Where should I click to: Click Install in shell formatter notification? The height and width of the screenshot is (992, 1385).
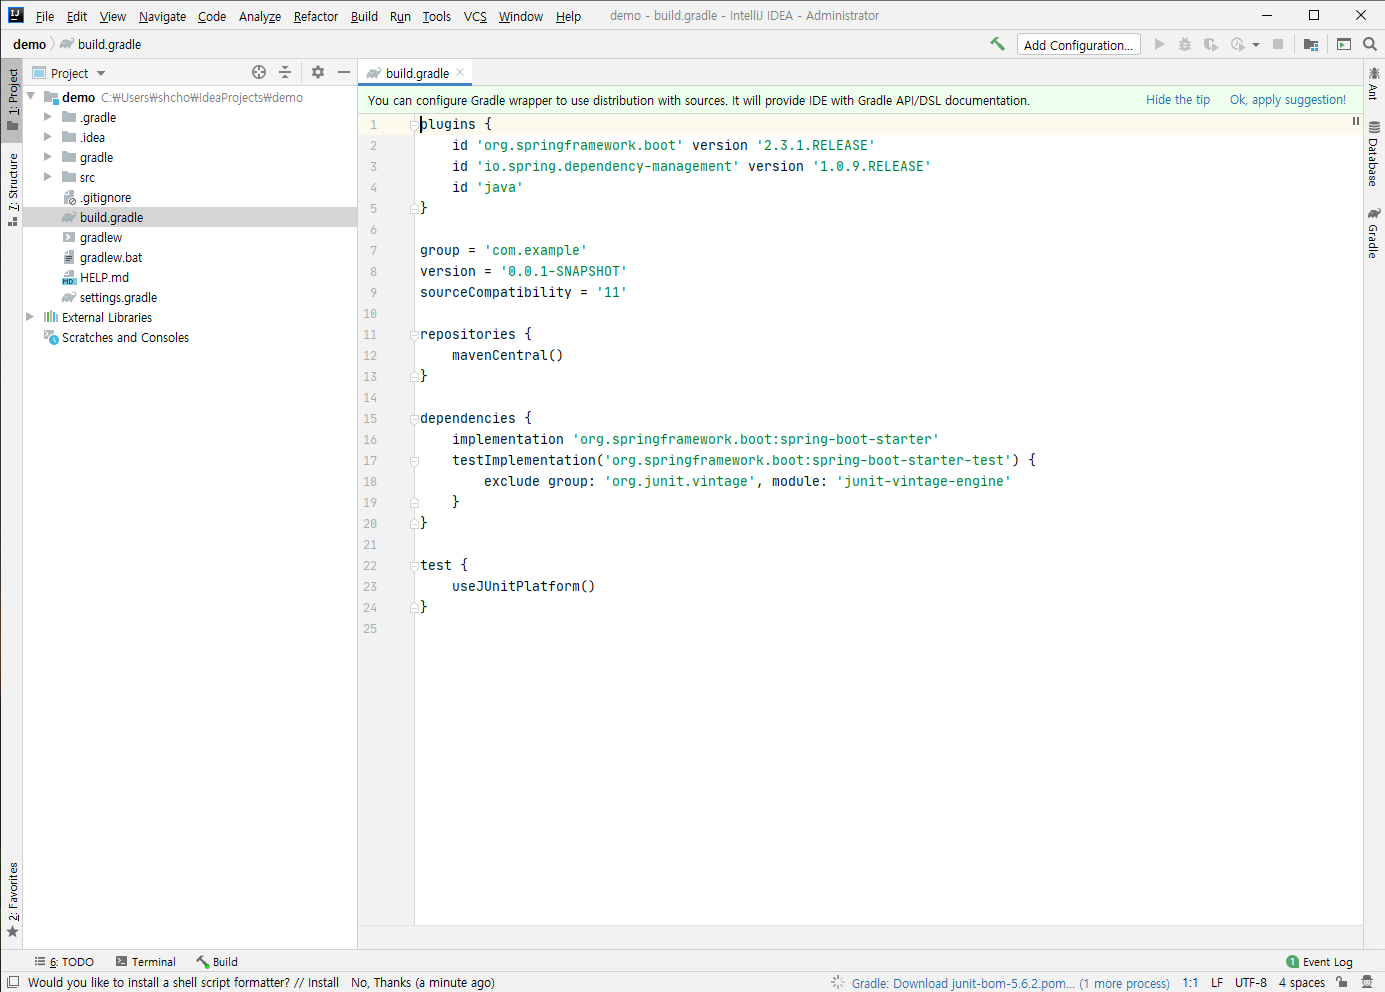pyautogui.click(x=323, y=983)
